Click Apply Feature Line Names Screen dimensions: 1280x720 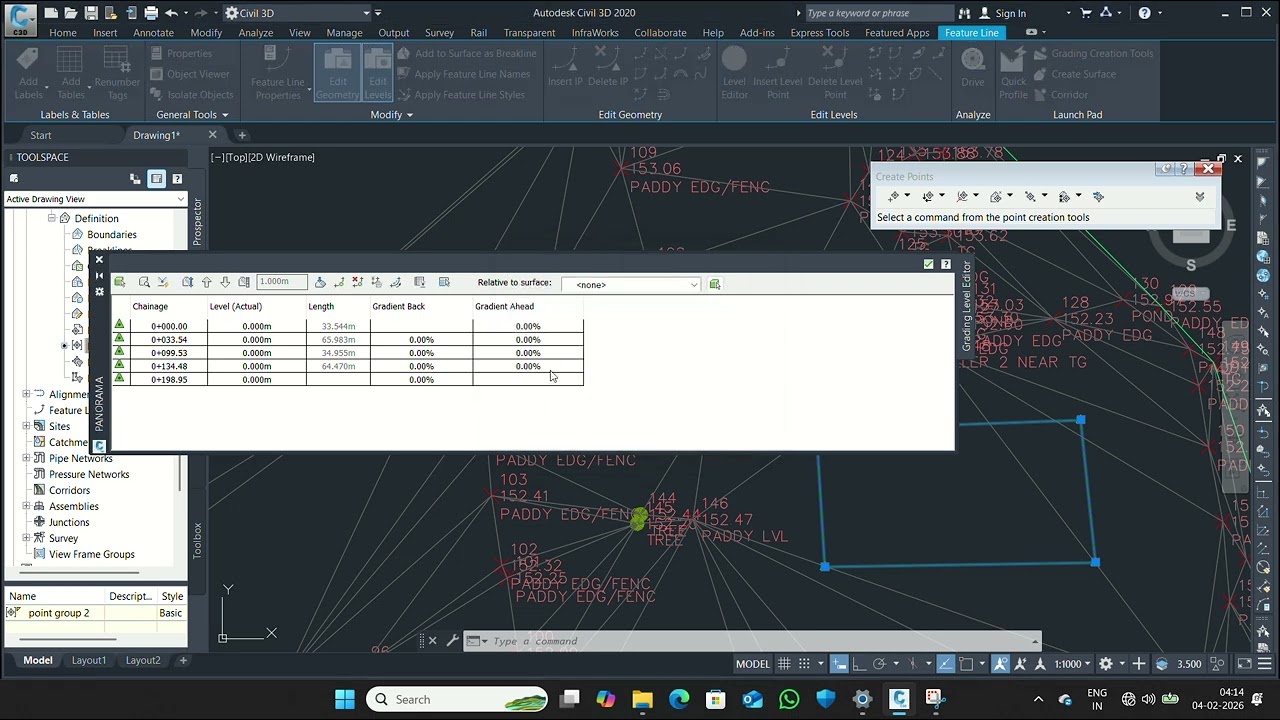click(x=464, y=74)
